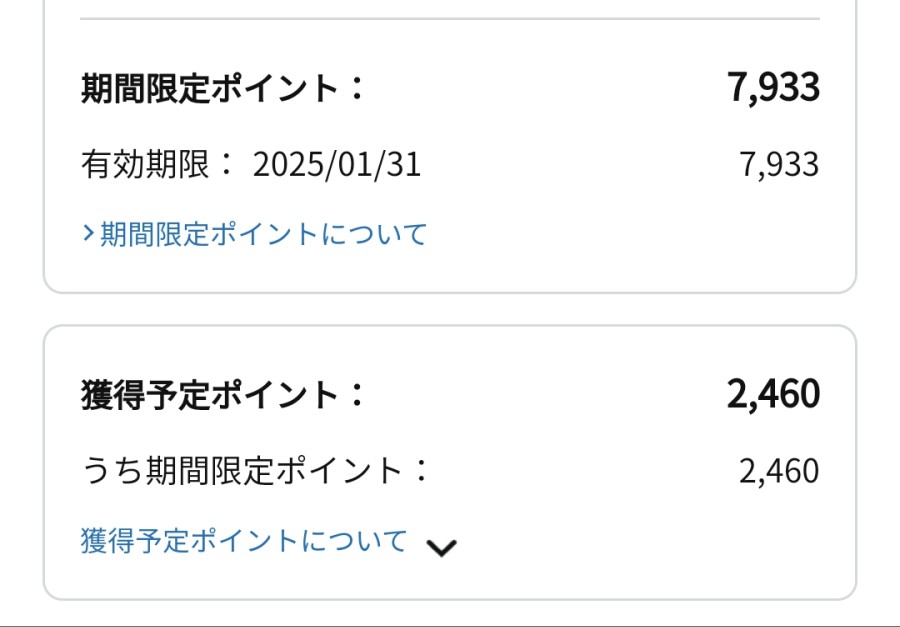The image size is (900, 627).
Task: Click the bold 7,933 limited points total
Action: pos(774,88)
